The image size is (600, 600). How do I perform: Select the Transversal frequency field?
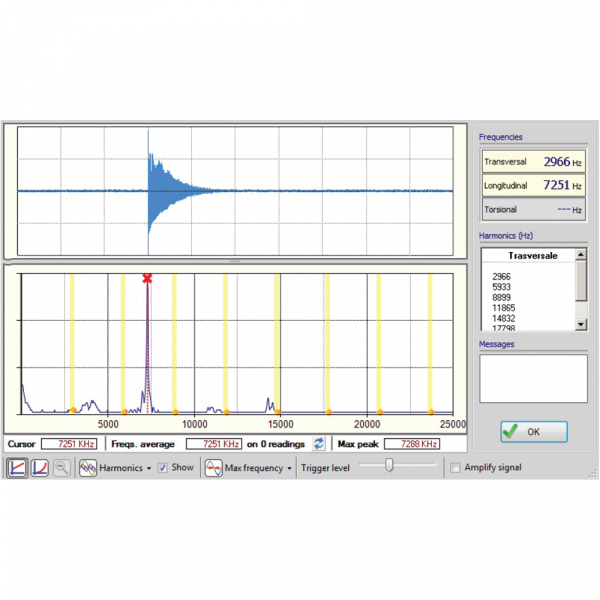pyautogui.click(x=528, y=161)
